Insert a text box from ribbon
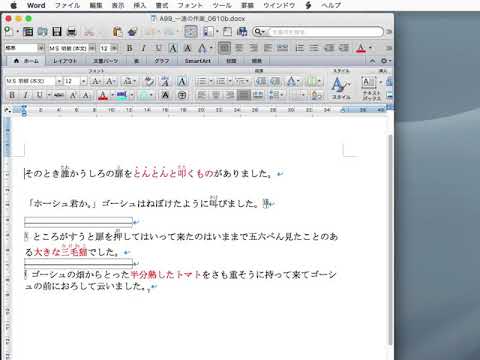This screenshot has width=480, height=360. pos(371,88)
